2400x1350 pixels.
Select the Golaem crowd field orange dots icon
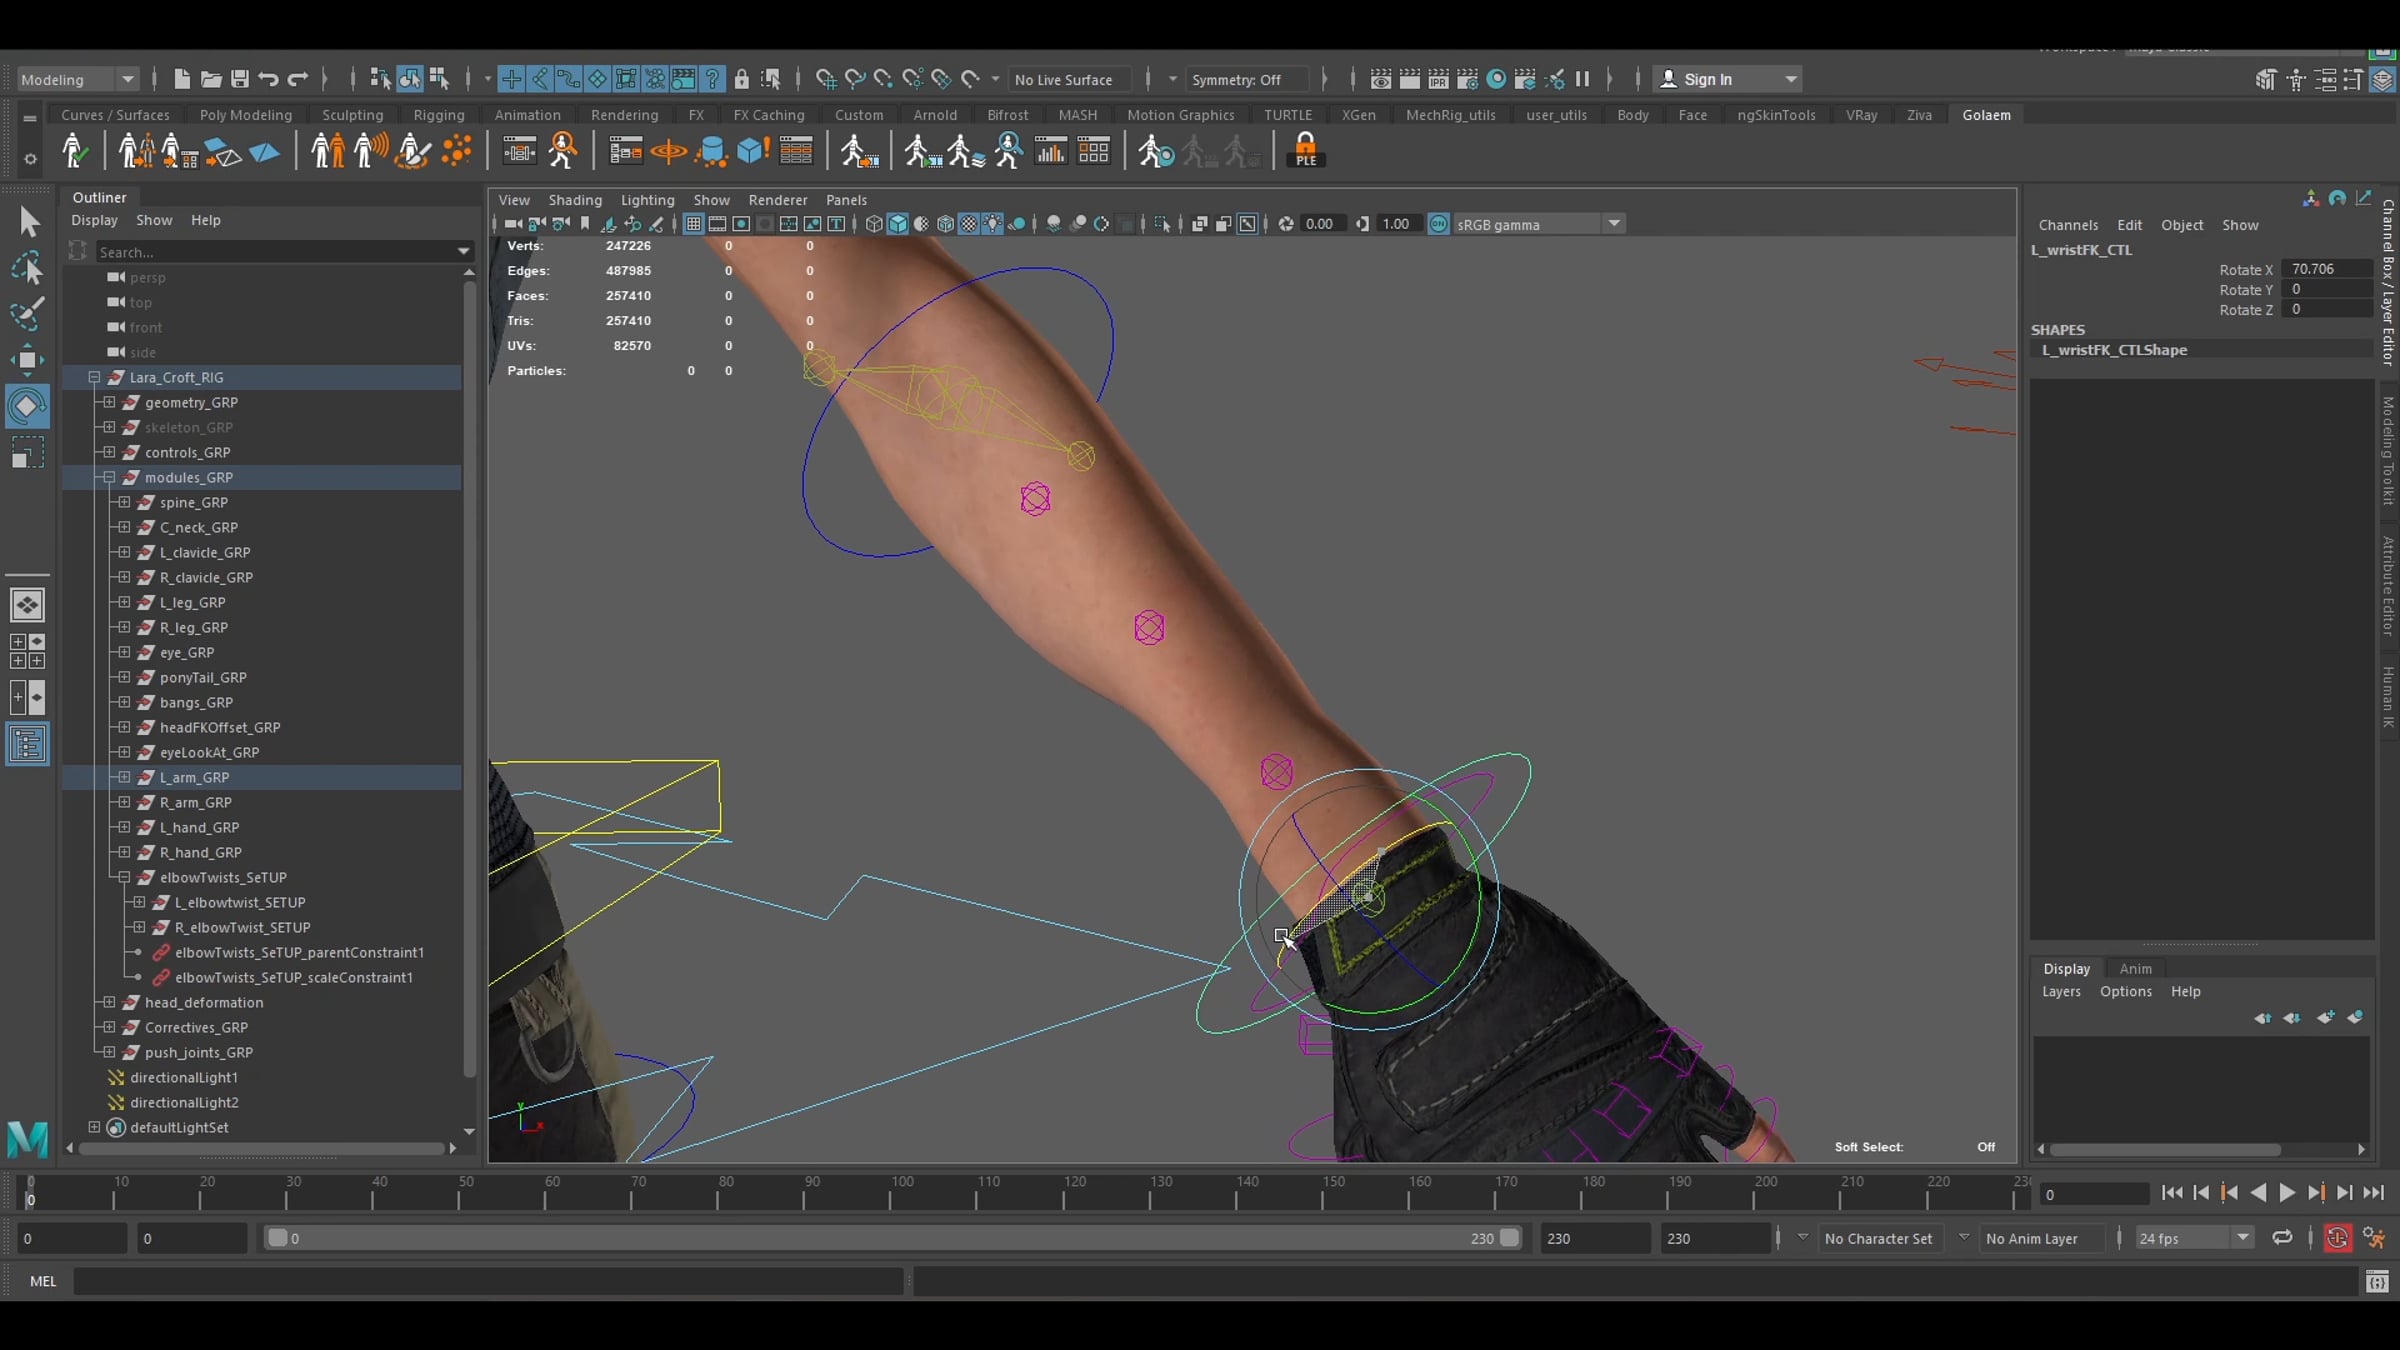click(x=456, y=151)
